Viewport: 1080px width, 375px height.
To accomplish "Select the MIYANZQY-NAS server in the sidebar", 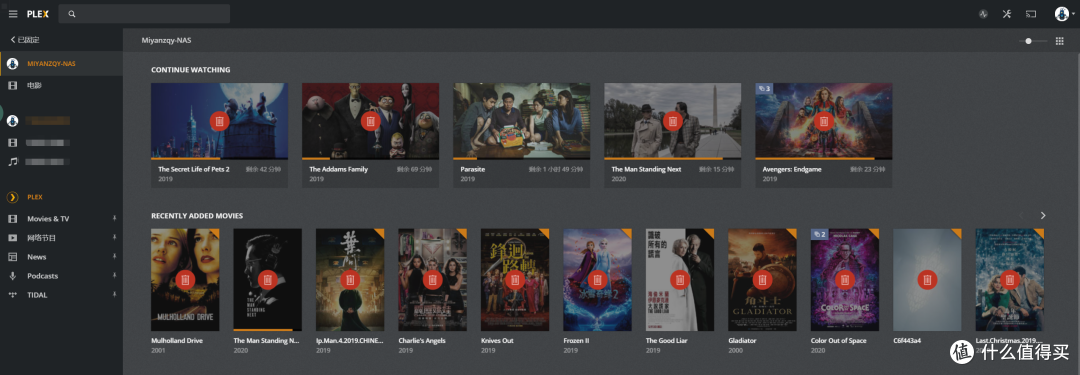I will [x=61, y=63].
